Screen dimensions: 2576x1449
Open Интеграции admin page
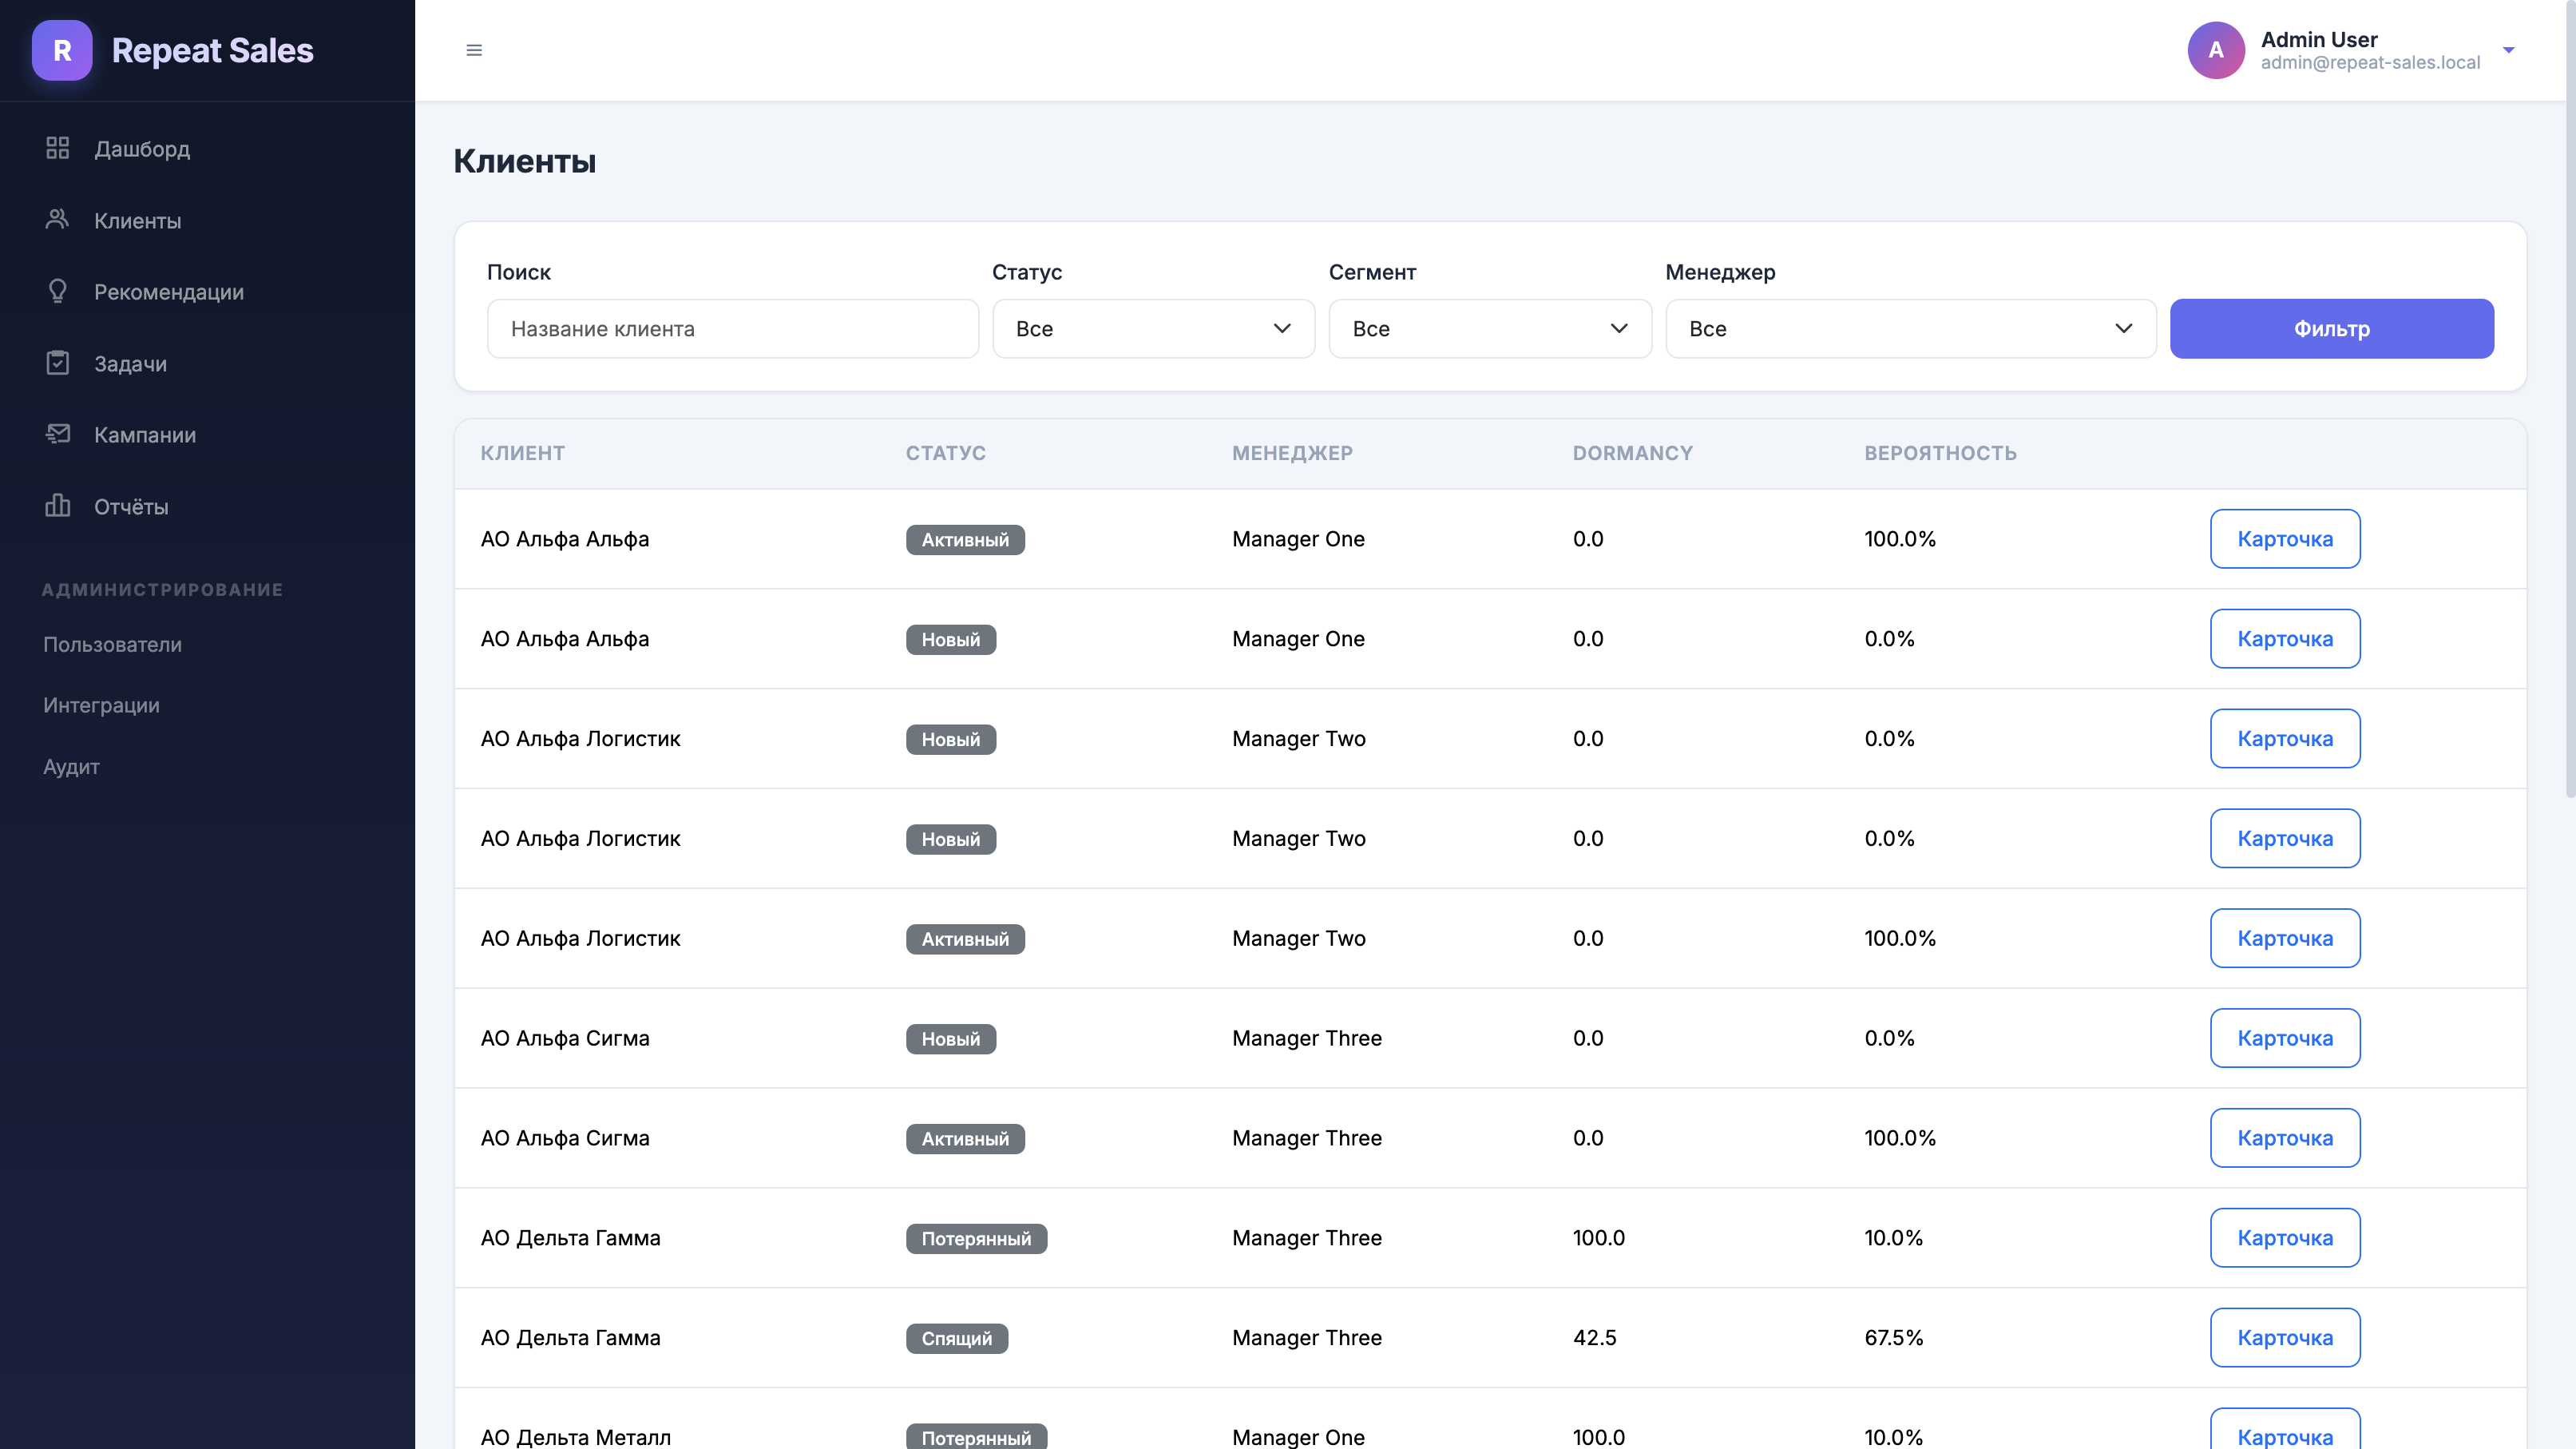pyautogui.click(x=101, y=705)
